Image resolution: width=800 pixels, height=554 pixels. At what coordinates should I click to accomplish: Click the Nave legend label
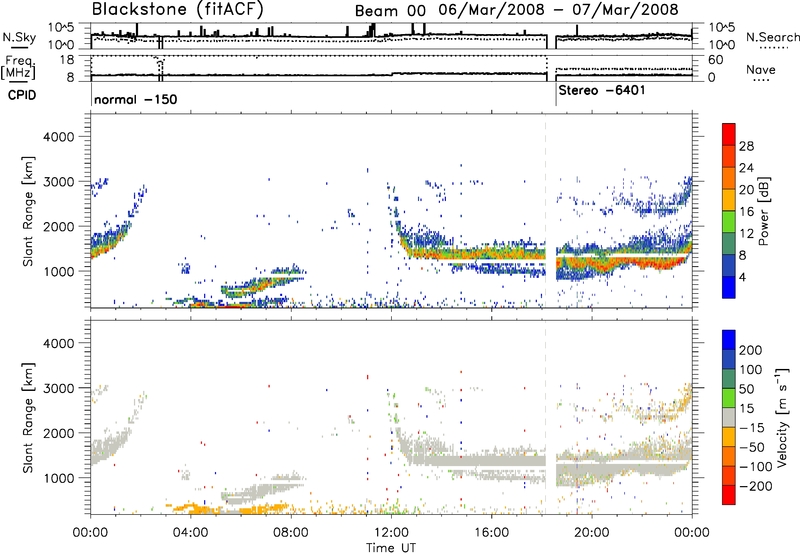tap(761, 70)
